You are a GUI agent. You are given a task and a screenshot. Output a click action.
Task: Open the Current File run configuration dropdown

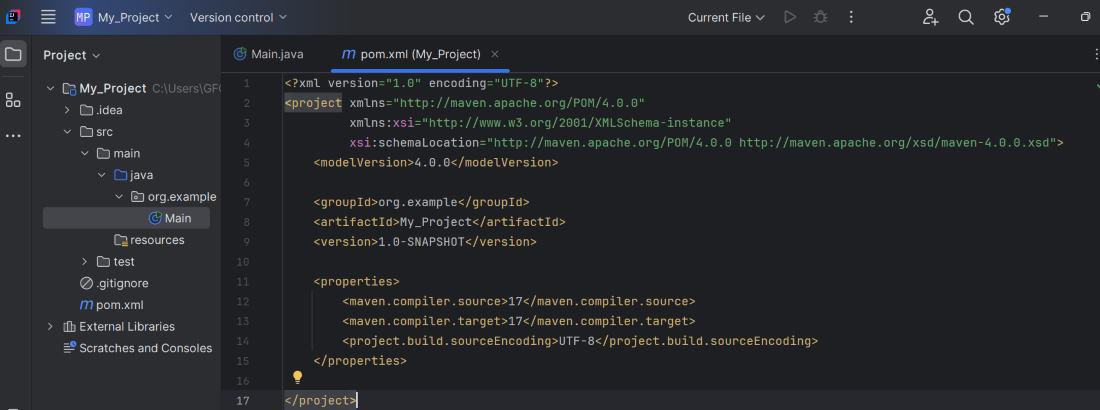[x=726, y=17]
